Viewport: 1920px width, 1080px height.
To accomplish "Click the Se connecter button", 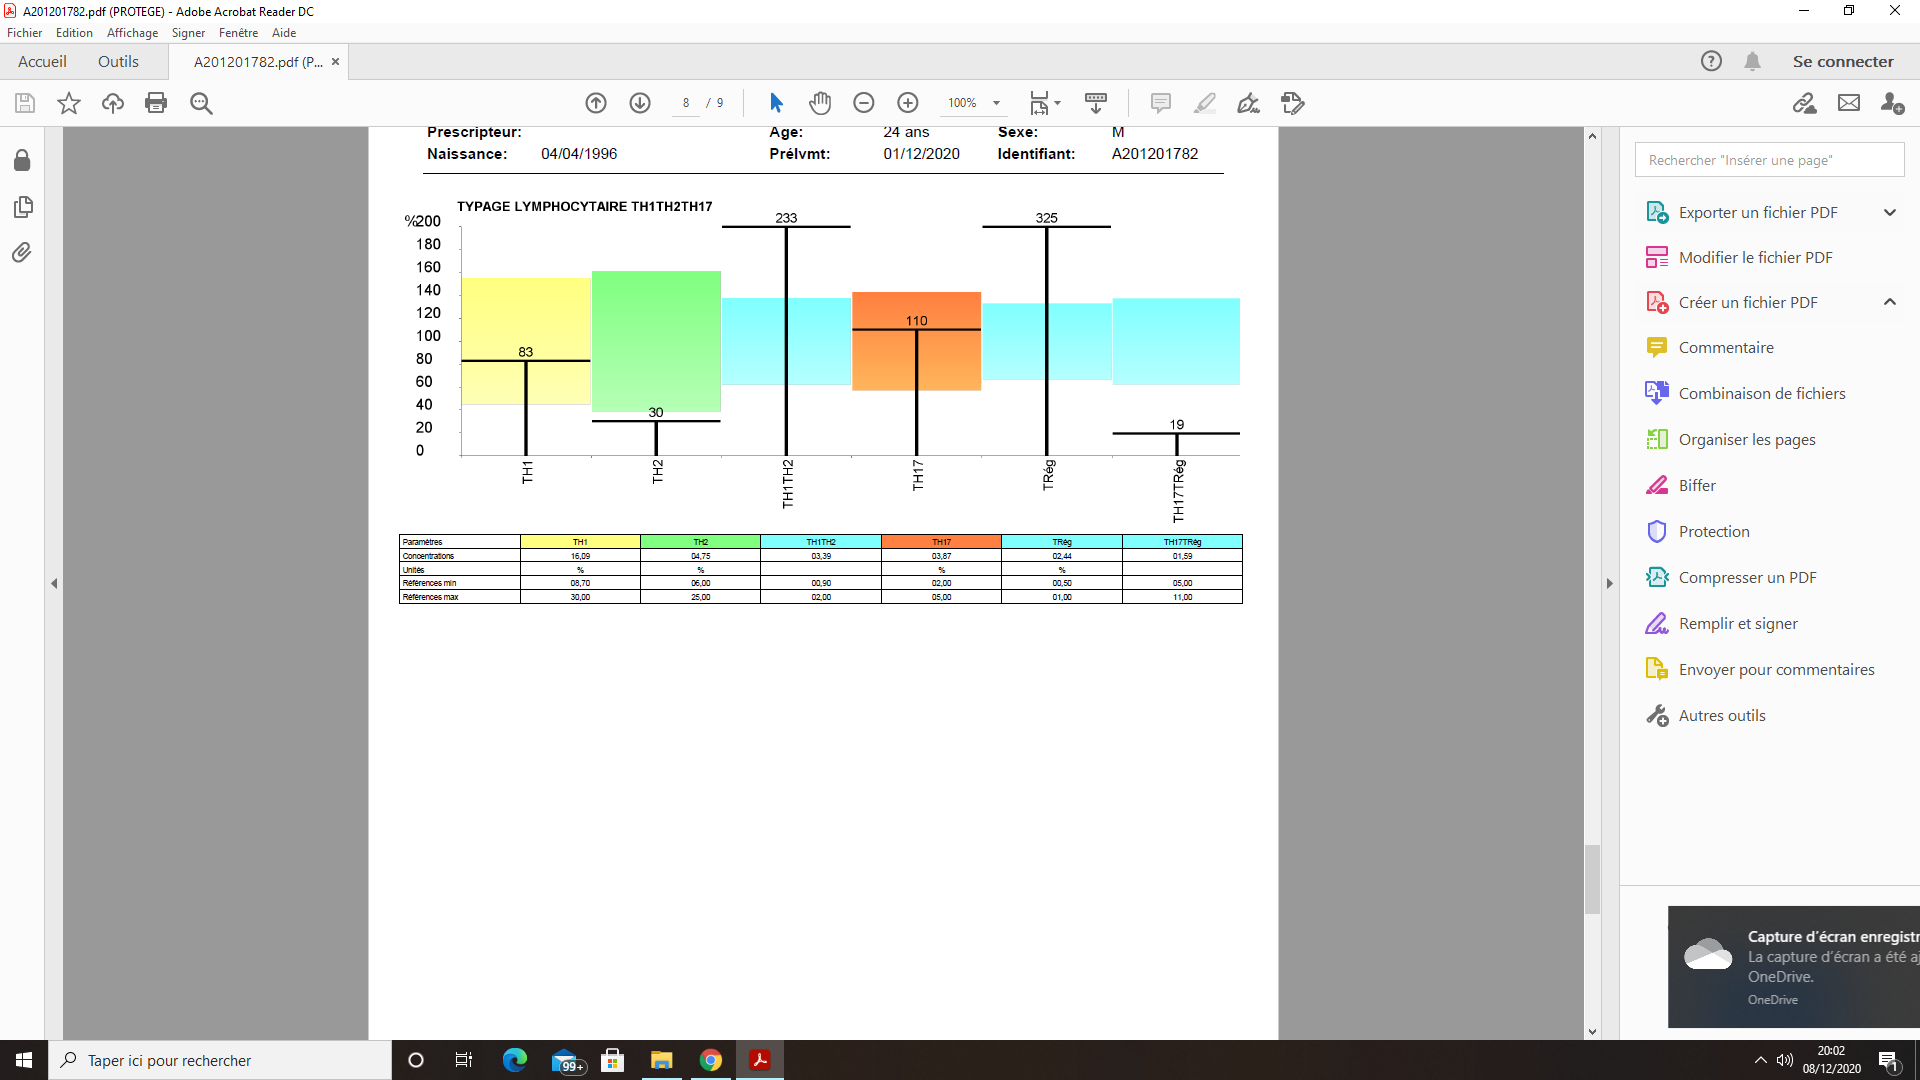I will pyautogui.click(x=1842, y=62).
